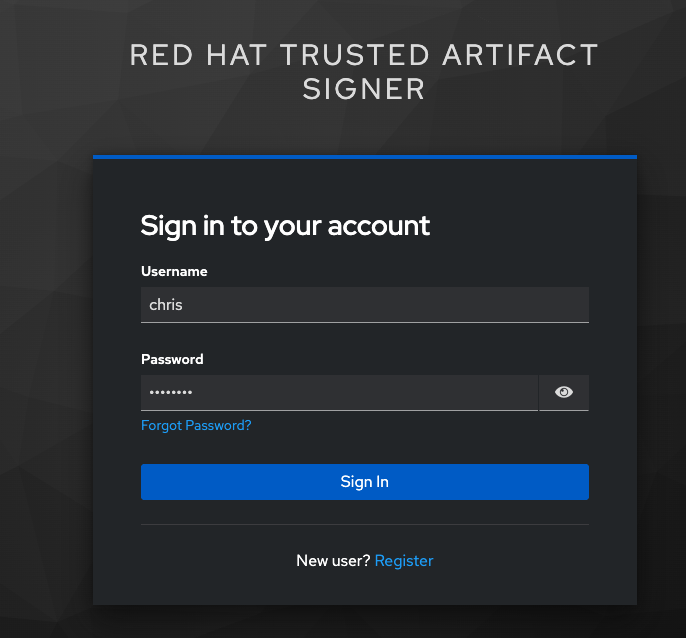Open the Forgot Password? link
The width and height of the screenshot is (686, 638).
[x=196, y=426]
